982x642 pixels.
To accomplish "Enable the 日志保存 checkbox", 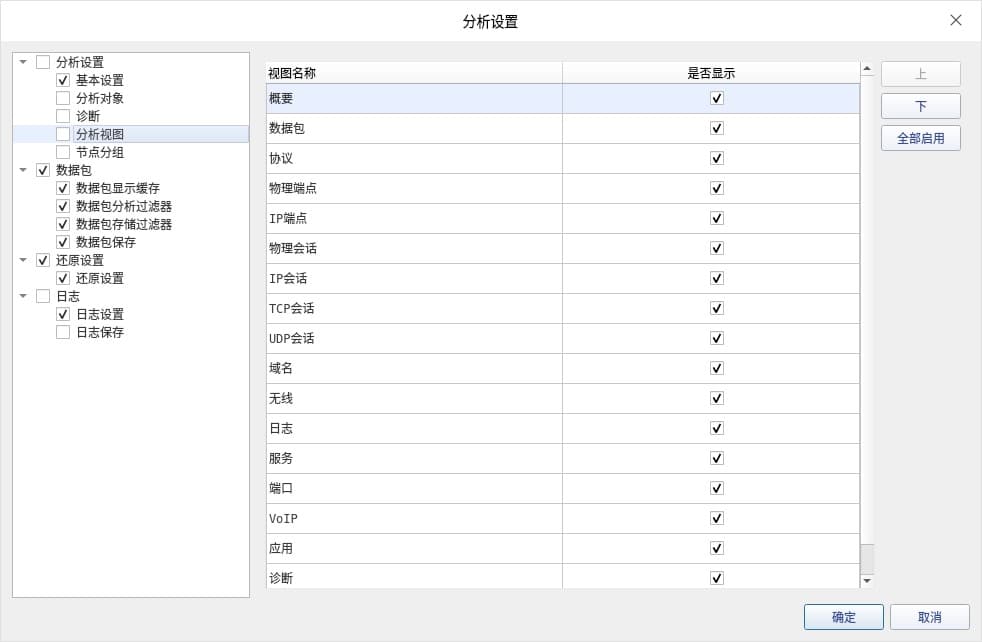I will [63, 332].
